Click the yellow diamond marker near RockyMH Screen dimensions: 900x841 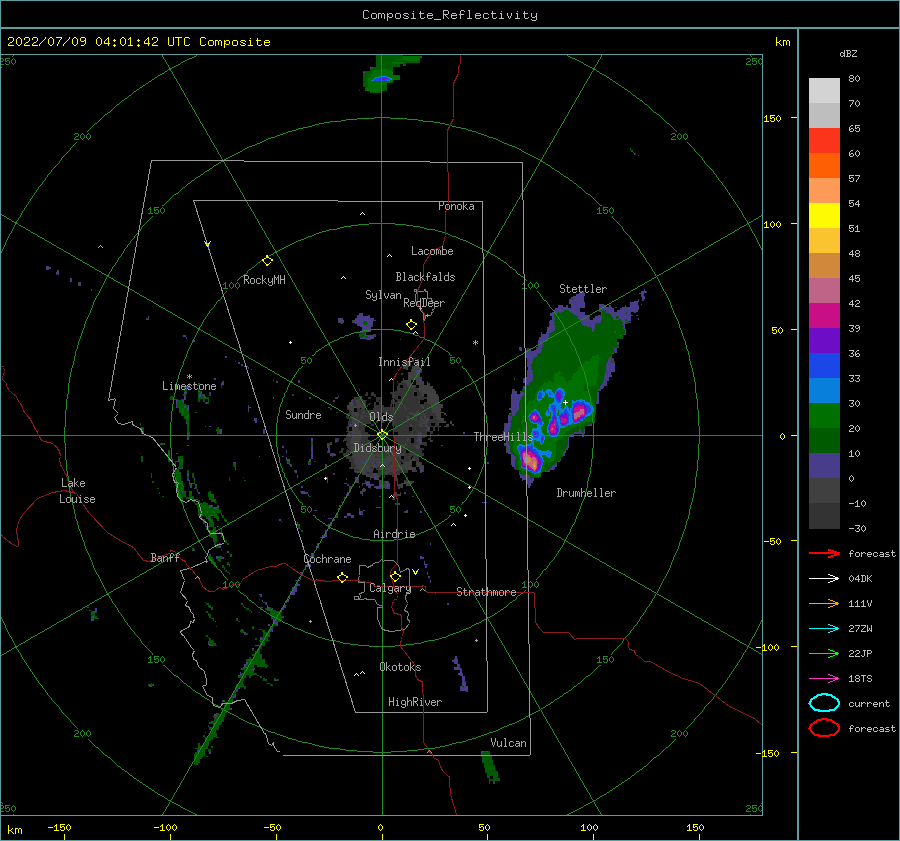coord(267,261)
